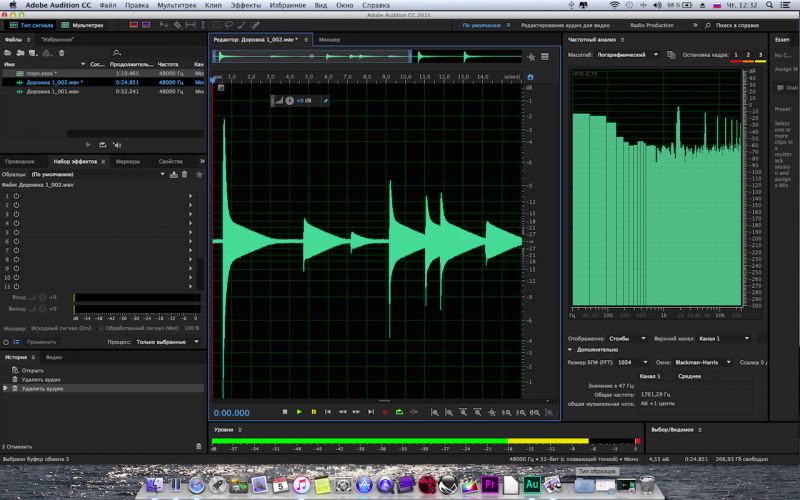800x500 pixels.
Task: Save effects rack preset icon
Action: point(174,174)
